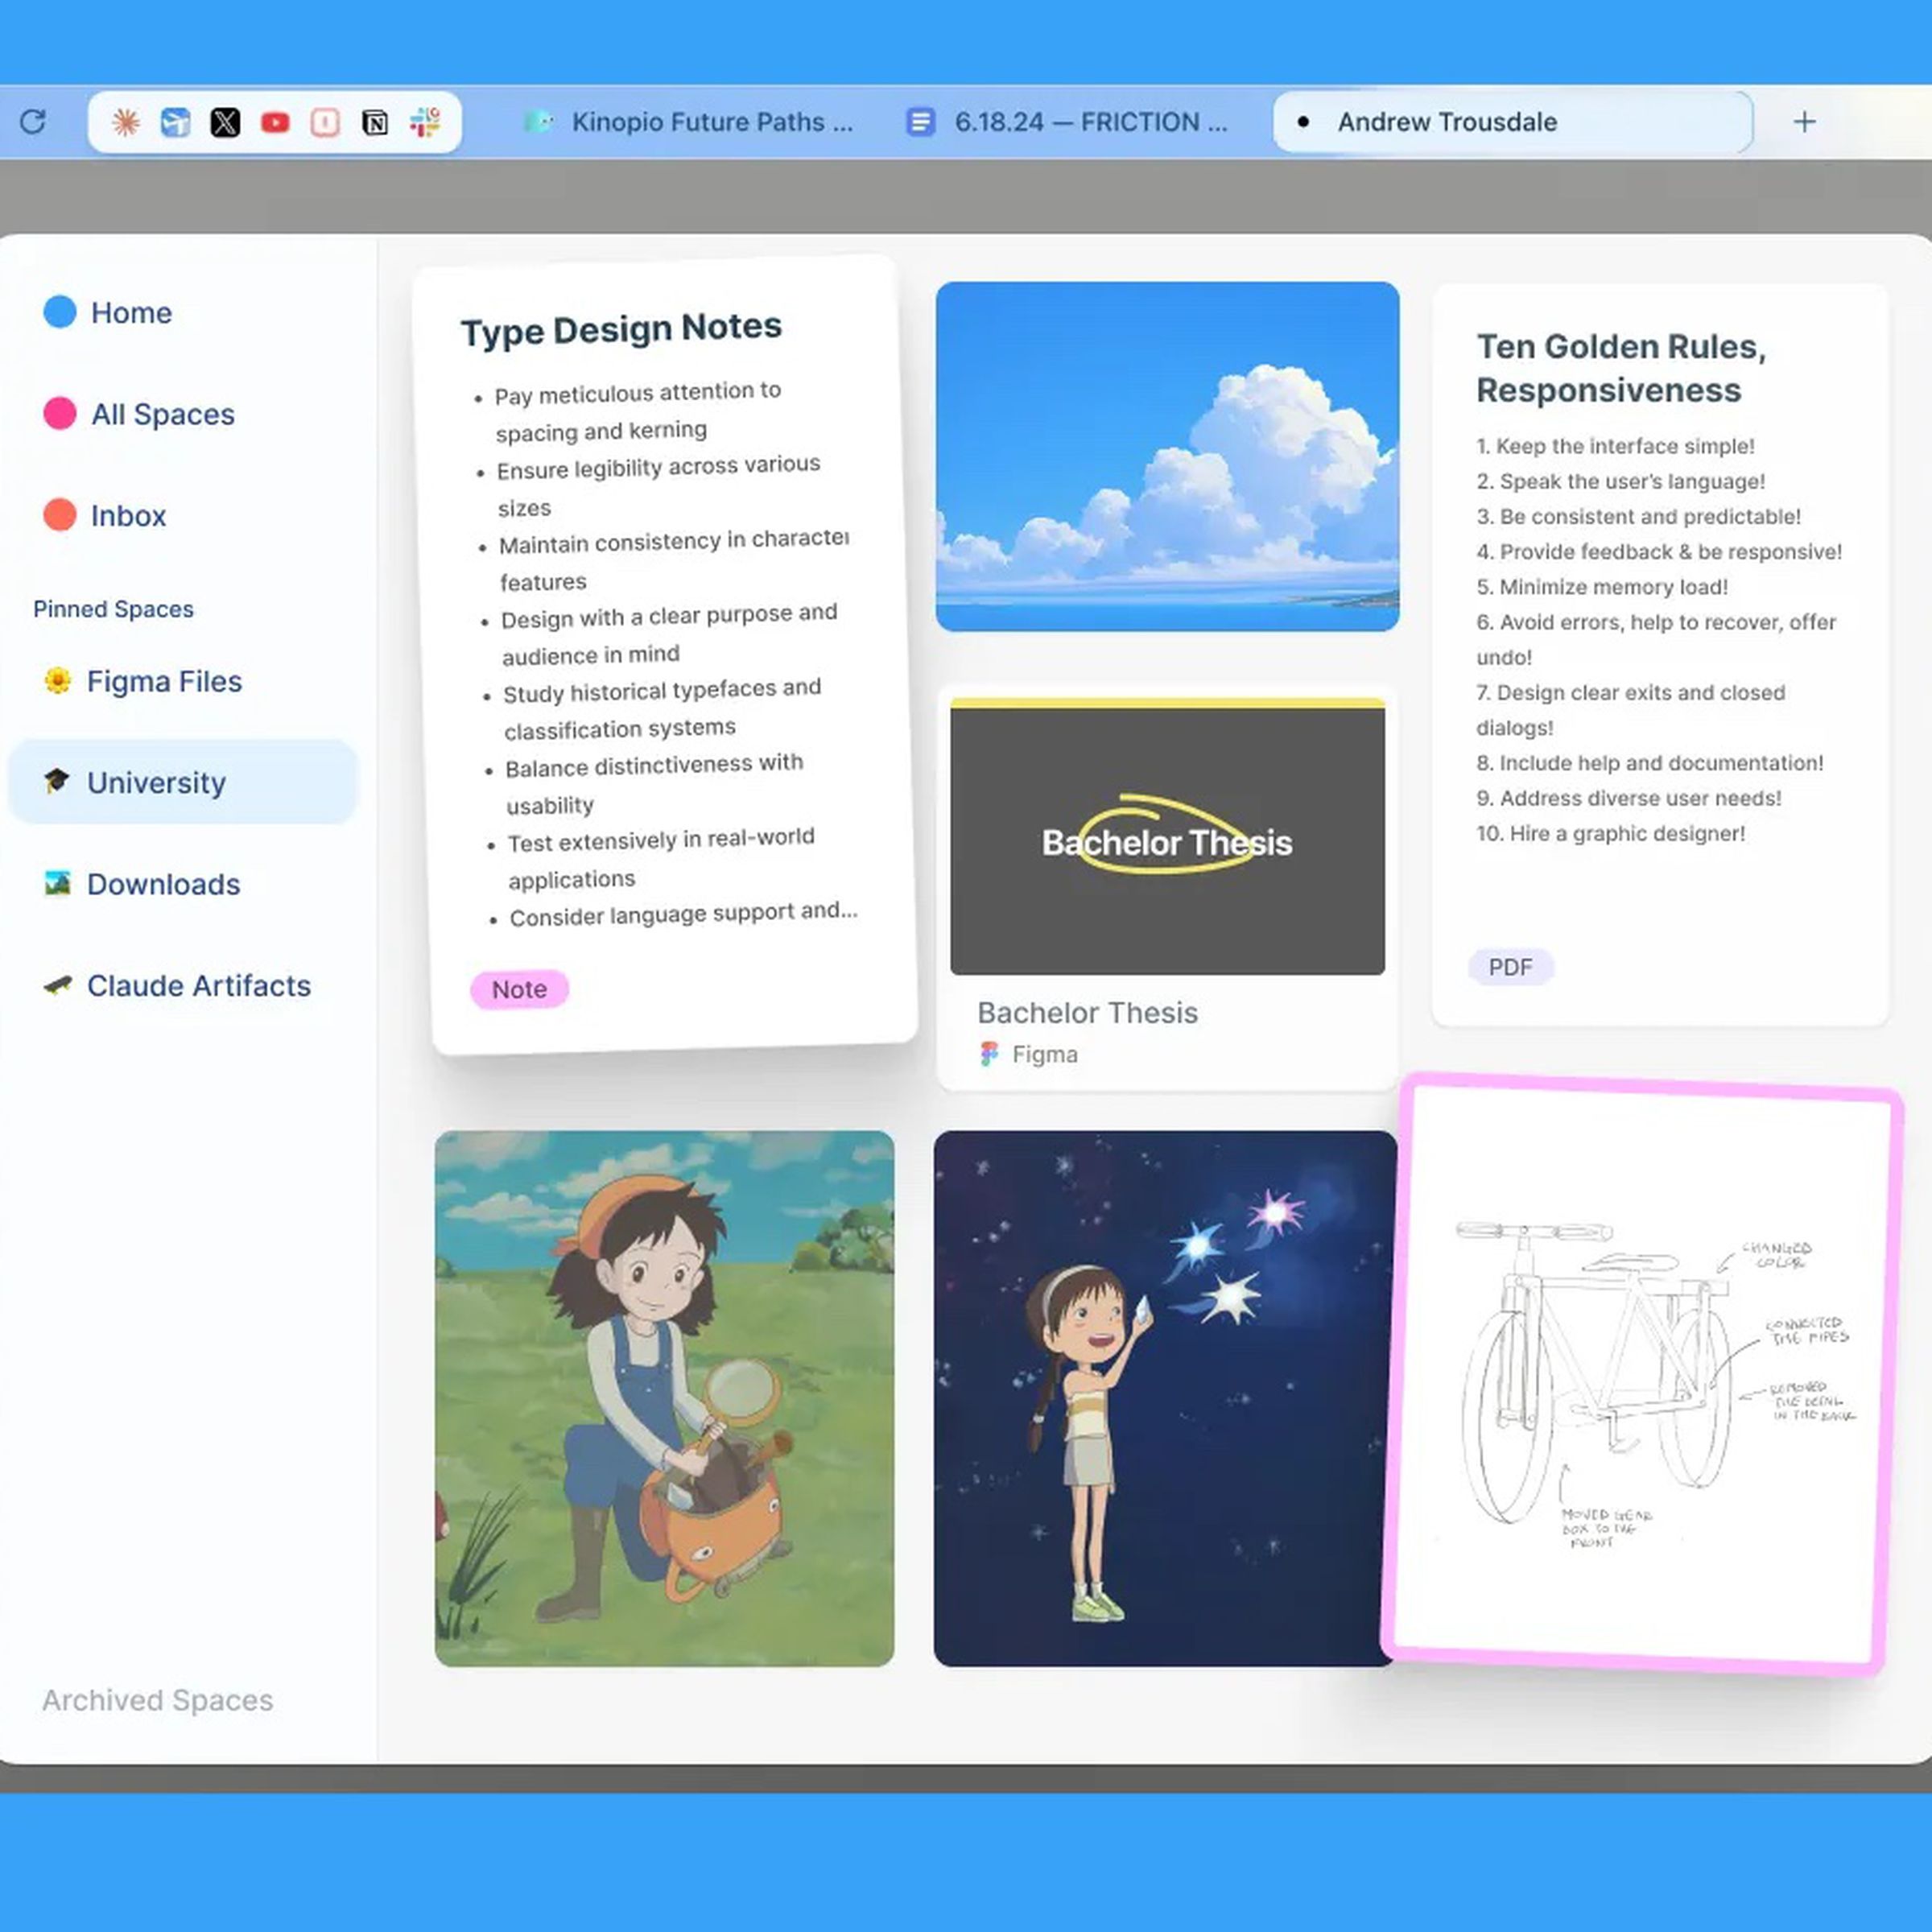1932x1932 pixels.
Task: Open the Bachelor Thesis preview thumbnail
Action: click(x=1167, y=836)
